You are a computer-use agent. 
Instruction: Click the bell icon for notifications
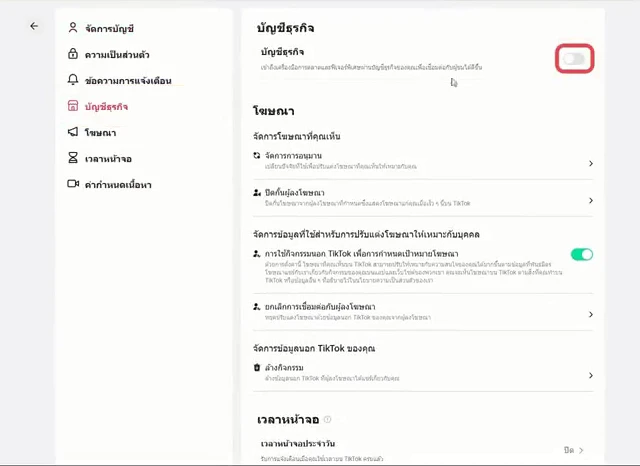click(73, 80)
